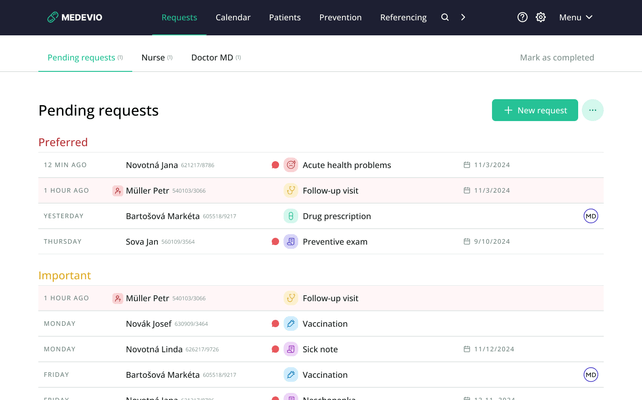This screenshot has width=642, height=400.
Task: Open the help question mark icon
Action: [522, 17]
